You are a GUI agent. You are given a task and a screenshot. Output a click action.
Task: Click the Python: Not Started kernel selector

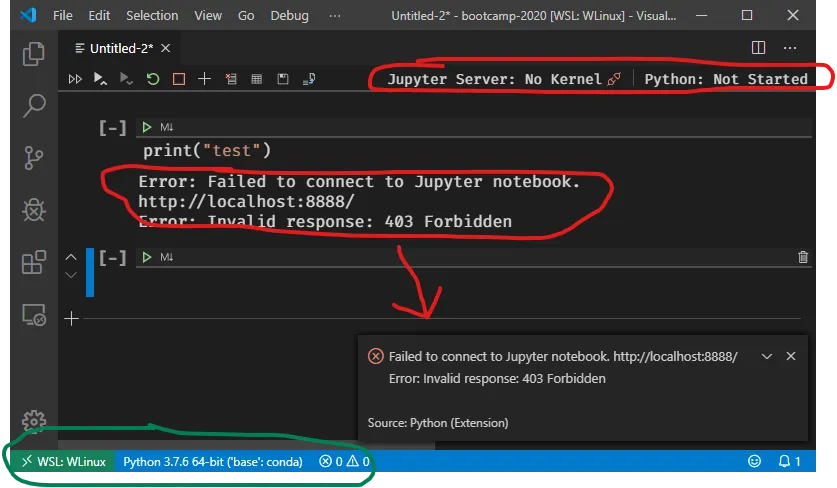pos(726,79)
